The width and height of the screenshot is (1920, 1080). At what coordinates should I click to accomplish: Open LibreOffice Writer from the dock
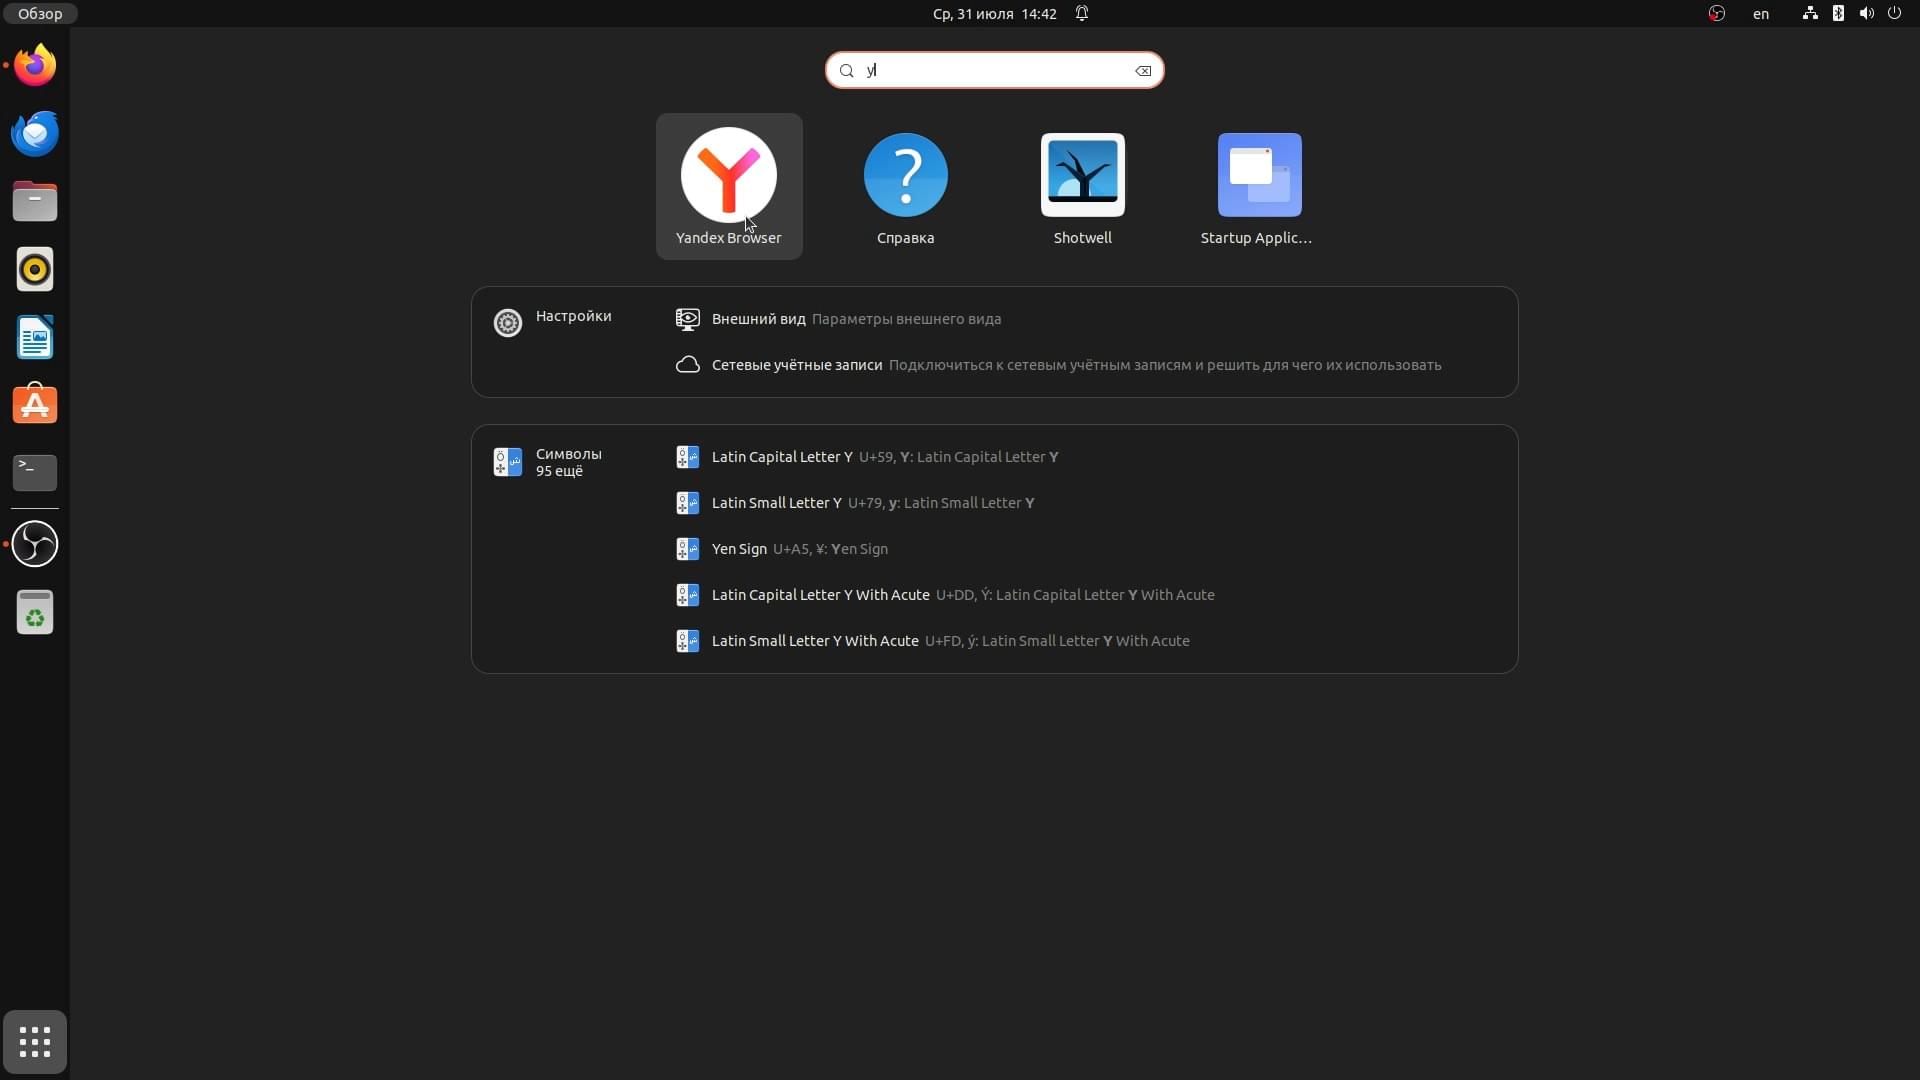[x=35, y=338]
